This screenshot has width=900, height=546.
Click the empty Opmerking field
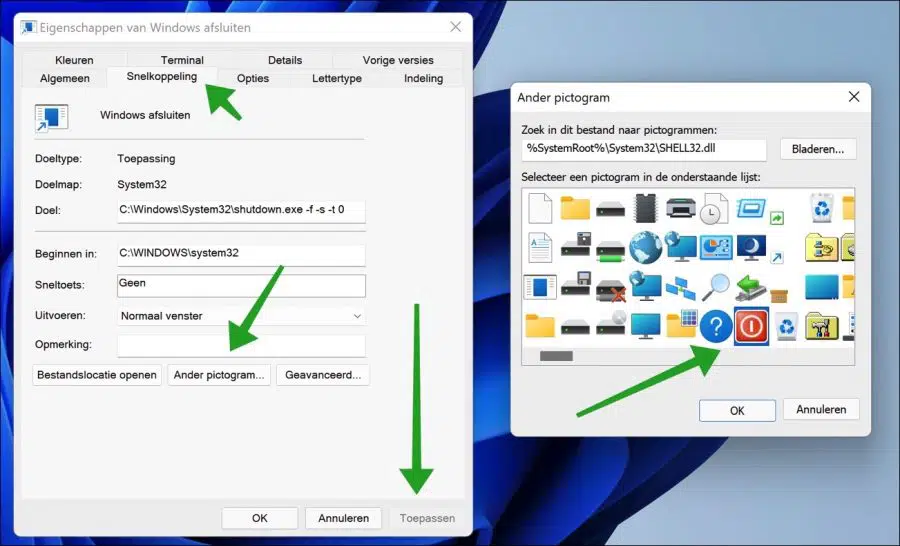coord(241,346)
